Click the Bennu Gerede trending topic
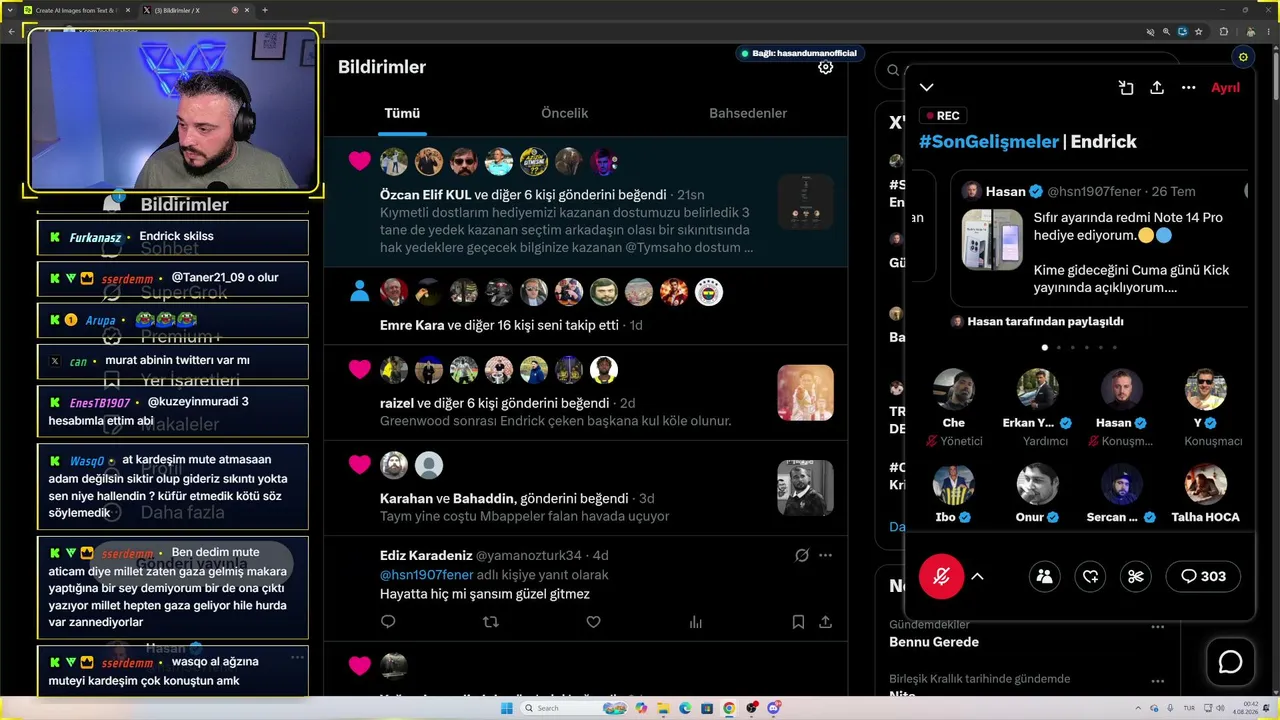The image size is (1280, 720). (934, 642)
